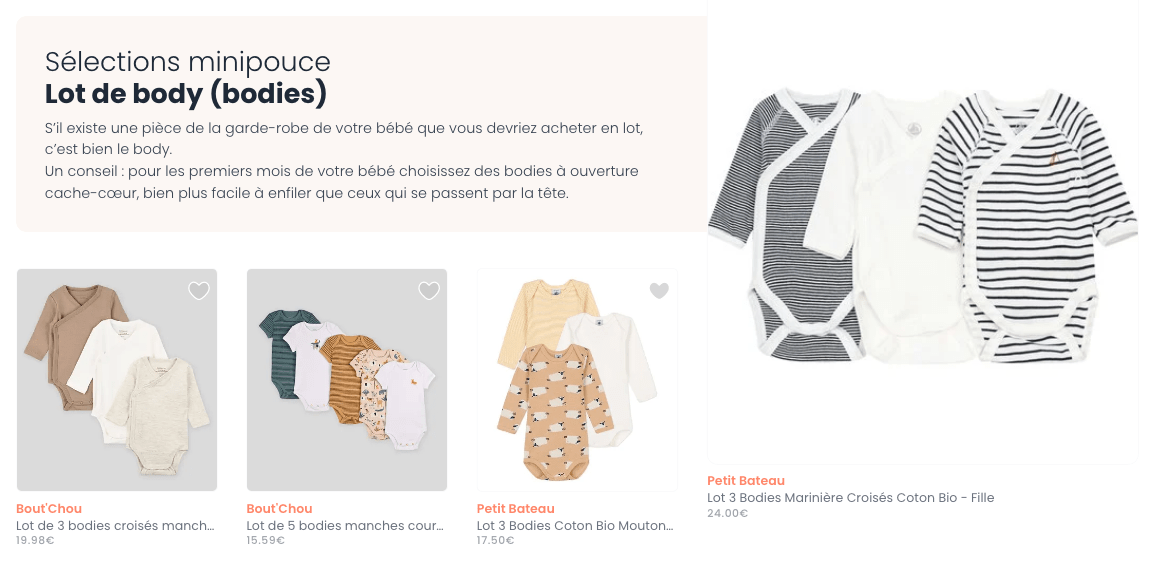
Task: Click the 24.00€ price
Action: point(727,513)
